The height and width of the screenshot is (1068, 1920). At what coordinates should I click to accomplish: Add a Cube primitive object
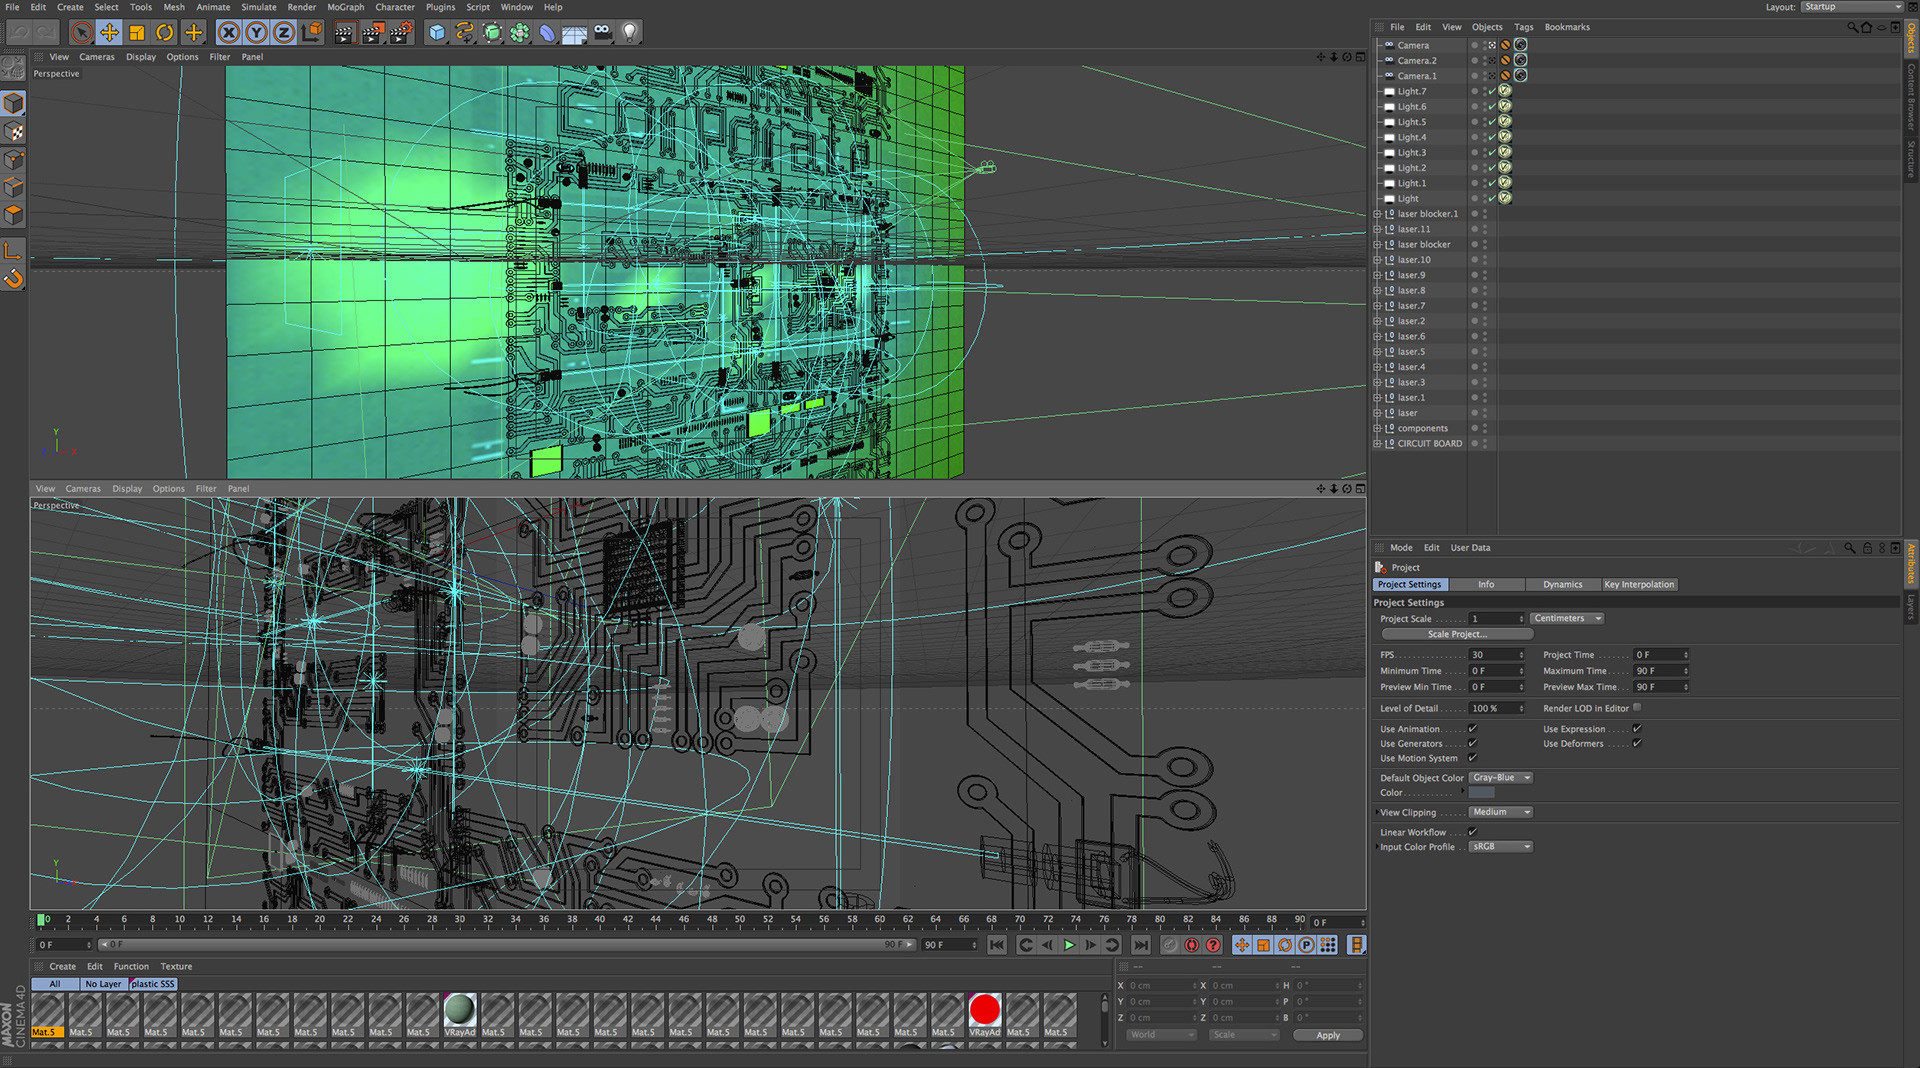(437, 33)
